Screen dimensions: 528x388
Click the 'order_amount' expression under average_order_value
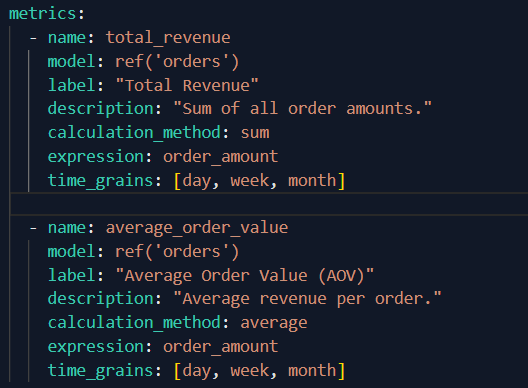[x=221, y=347]
